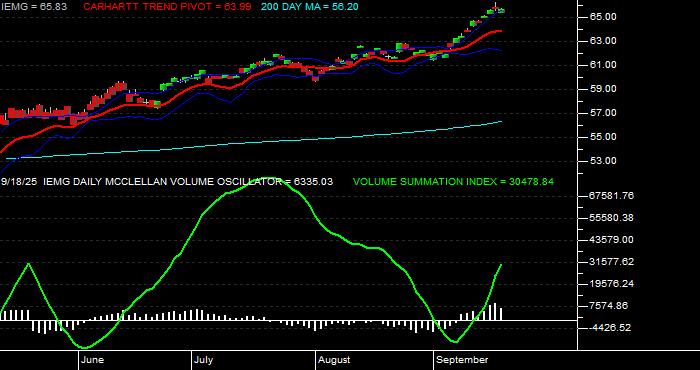Image resolution: width=700 pixels, height=370 pixels.
Task: Click the 57.00 price axis label
Action: (604, 113)
